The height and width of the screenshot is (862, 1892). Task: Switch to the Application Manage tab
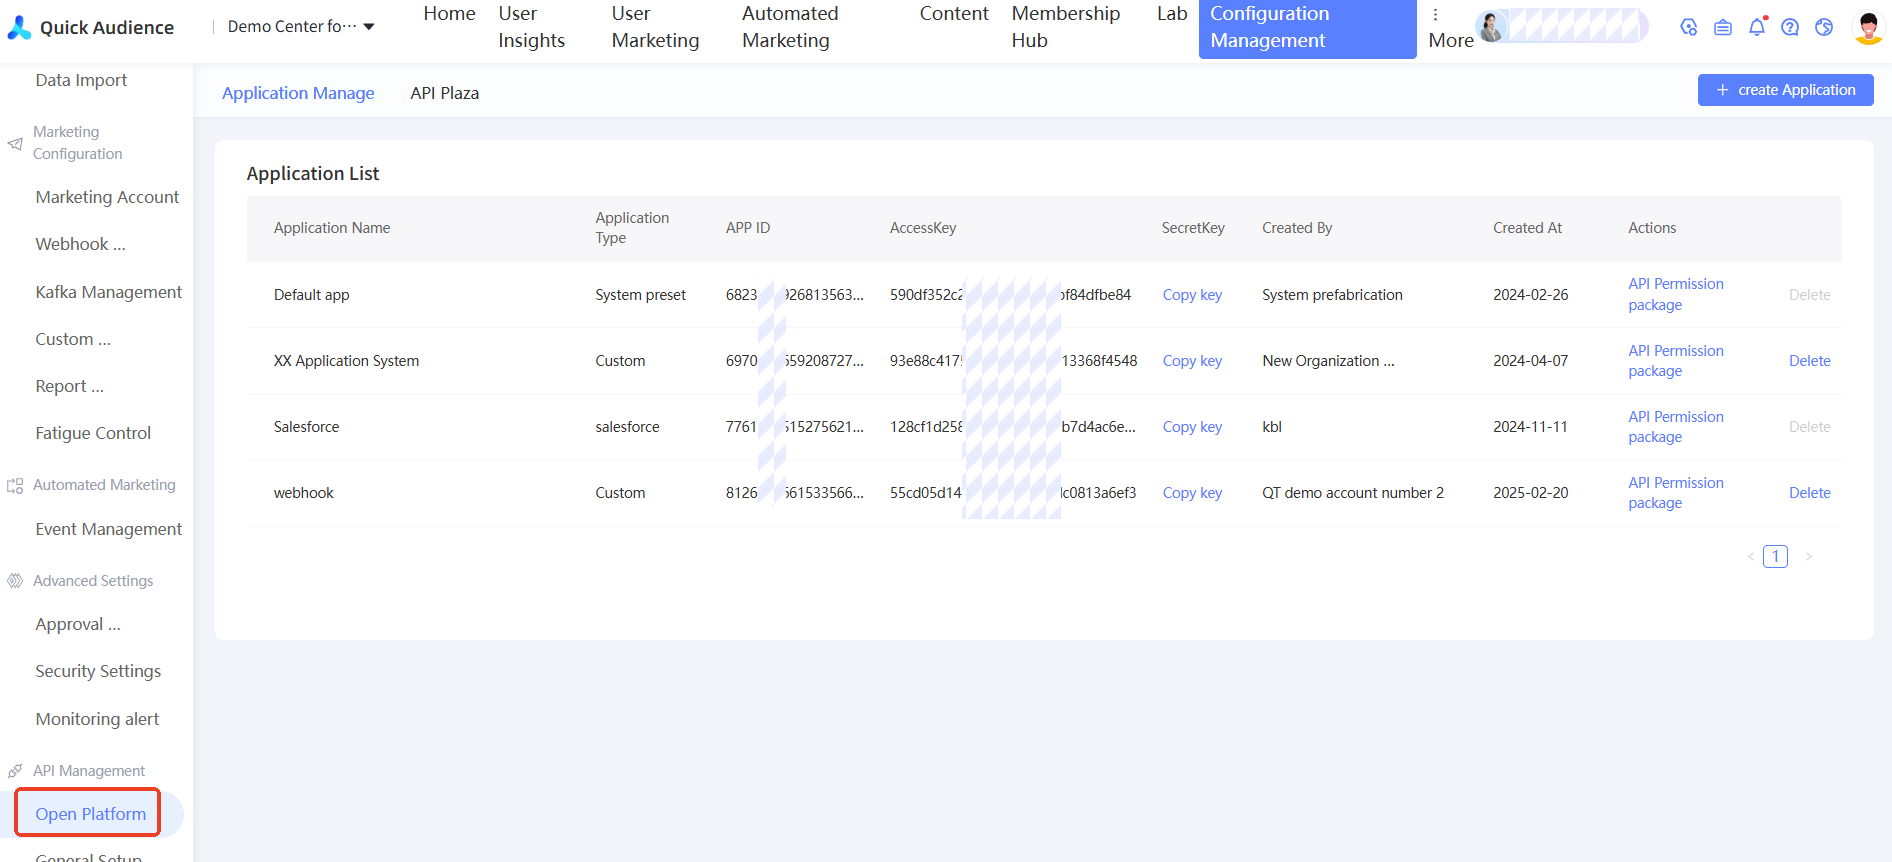click(298, 93)
